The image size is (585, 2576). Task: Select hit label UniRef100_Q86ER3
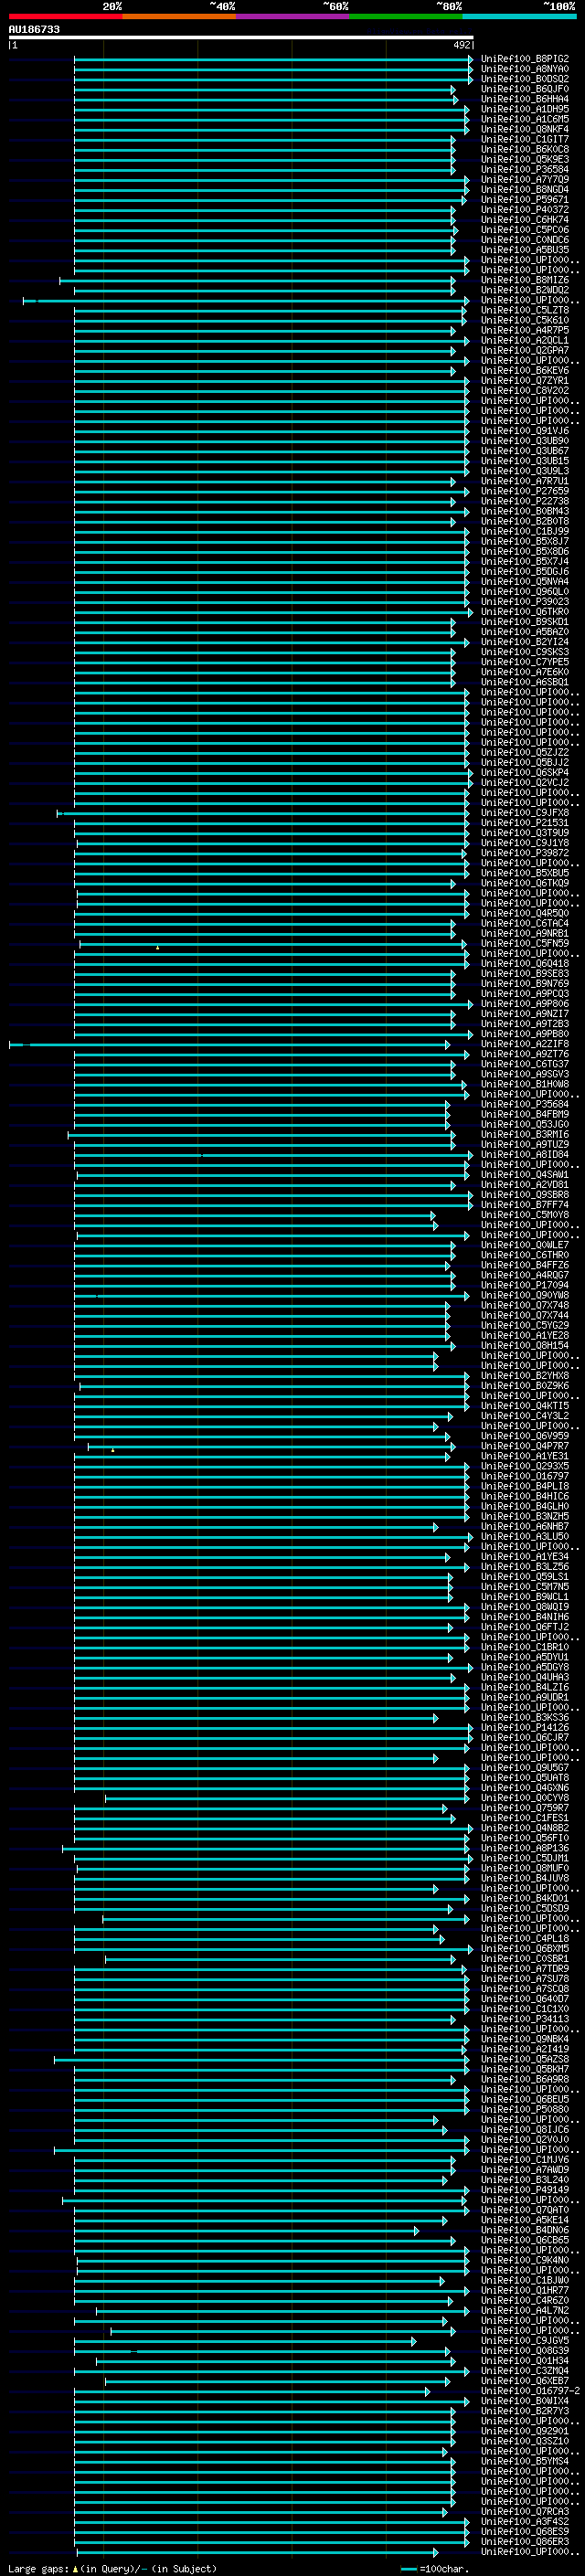click(x=525, y=2541)
